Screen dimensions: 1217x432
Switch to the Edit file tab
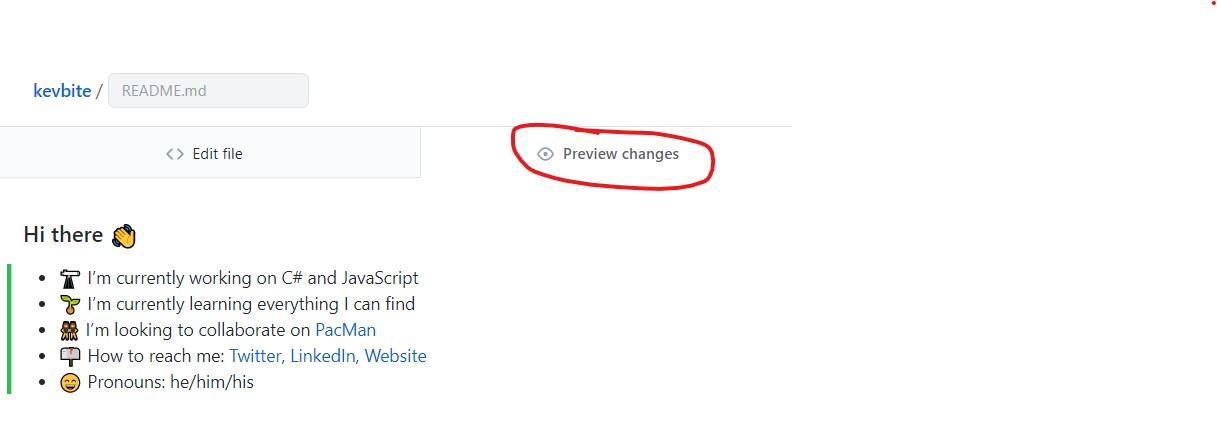pos(210,153)
